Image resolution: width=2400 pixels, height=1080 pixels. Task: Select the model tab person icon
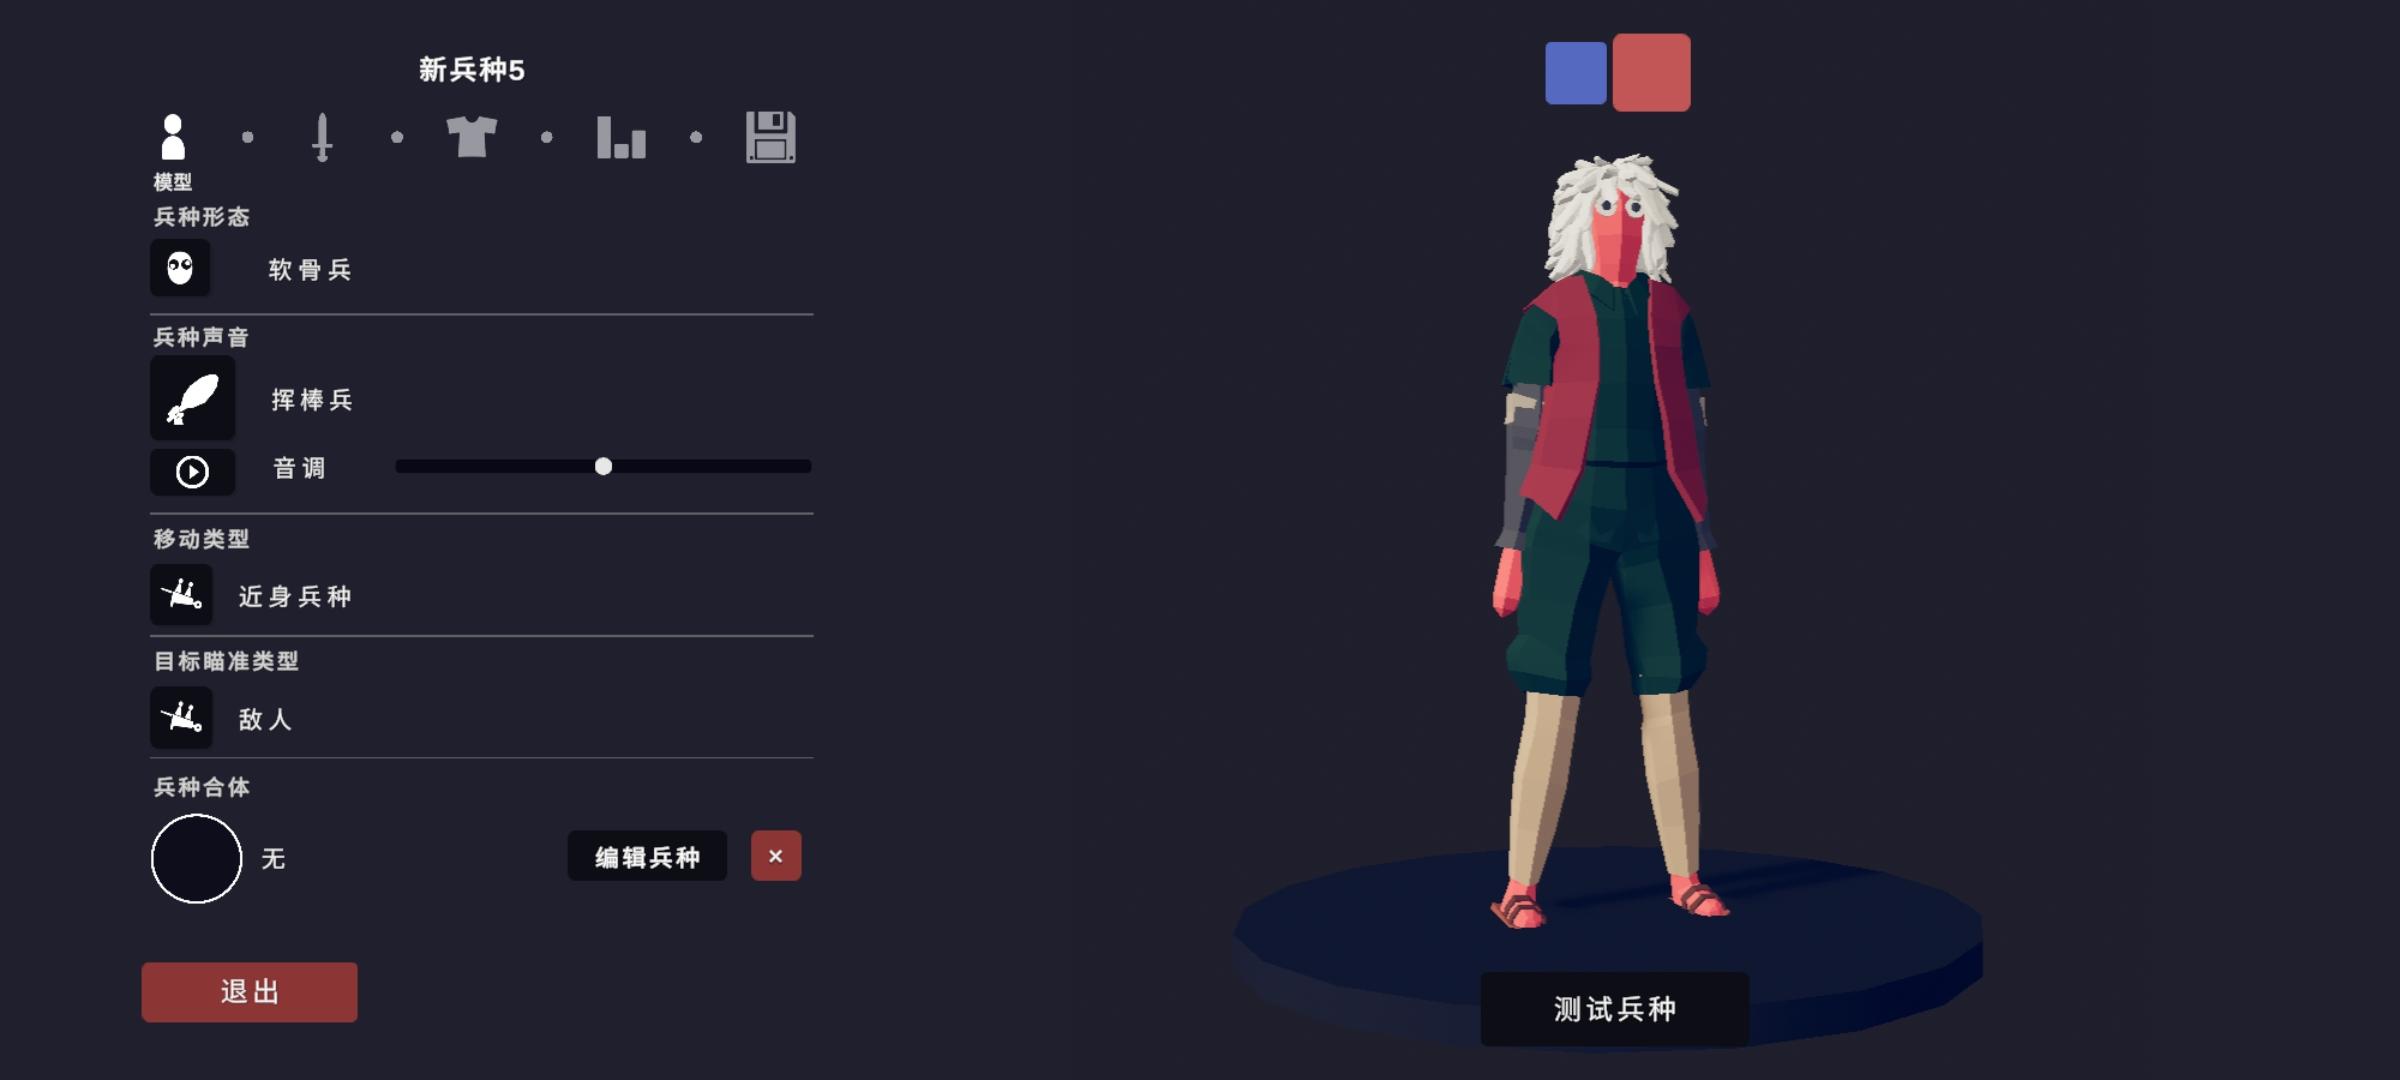[173, 137]
